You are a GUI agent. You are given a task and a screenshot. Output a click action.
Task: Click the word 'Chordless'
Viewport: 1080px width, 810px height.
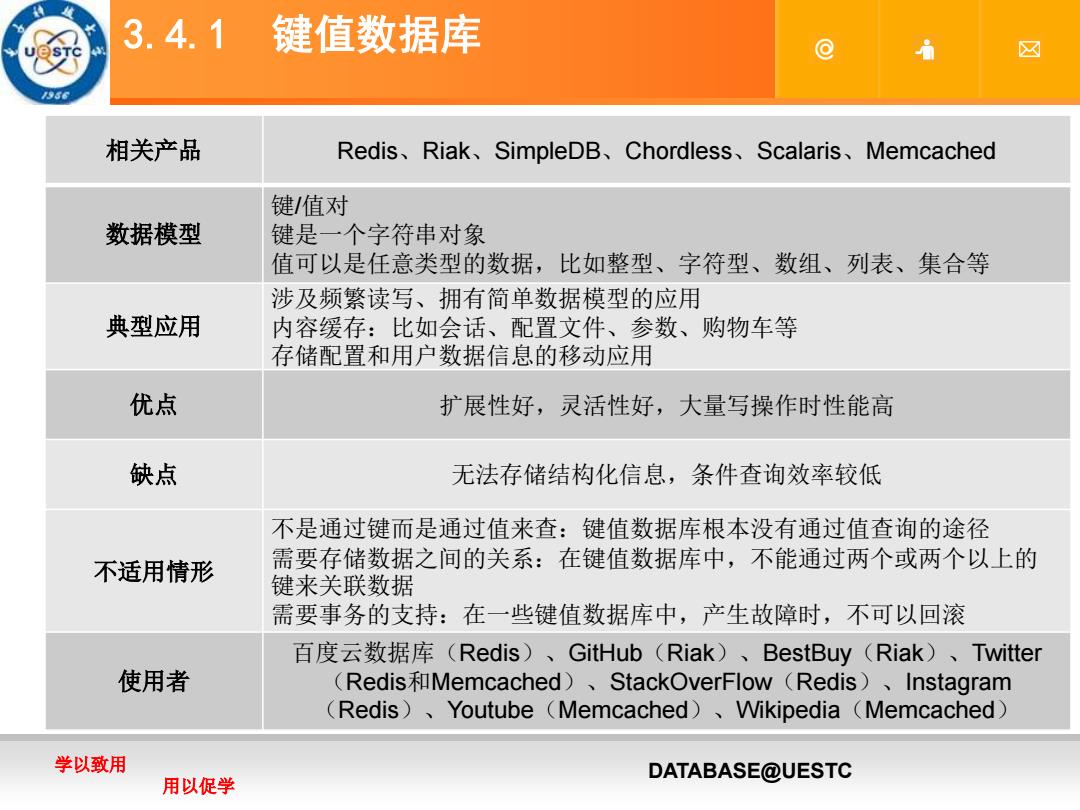(x=678, y=151)
